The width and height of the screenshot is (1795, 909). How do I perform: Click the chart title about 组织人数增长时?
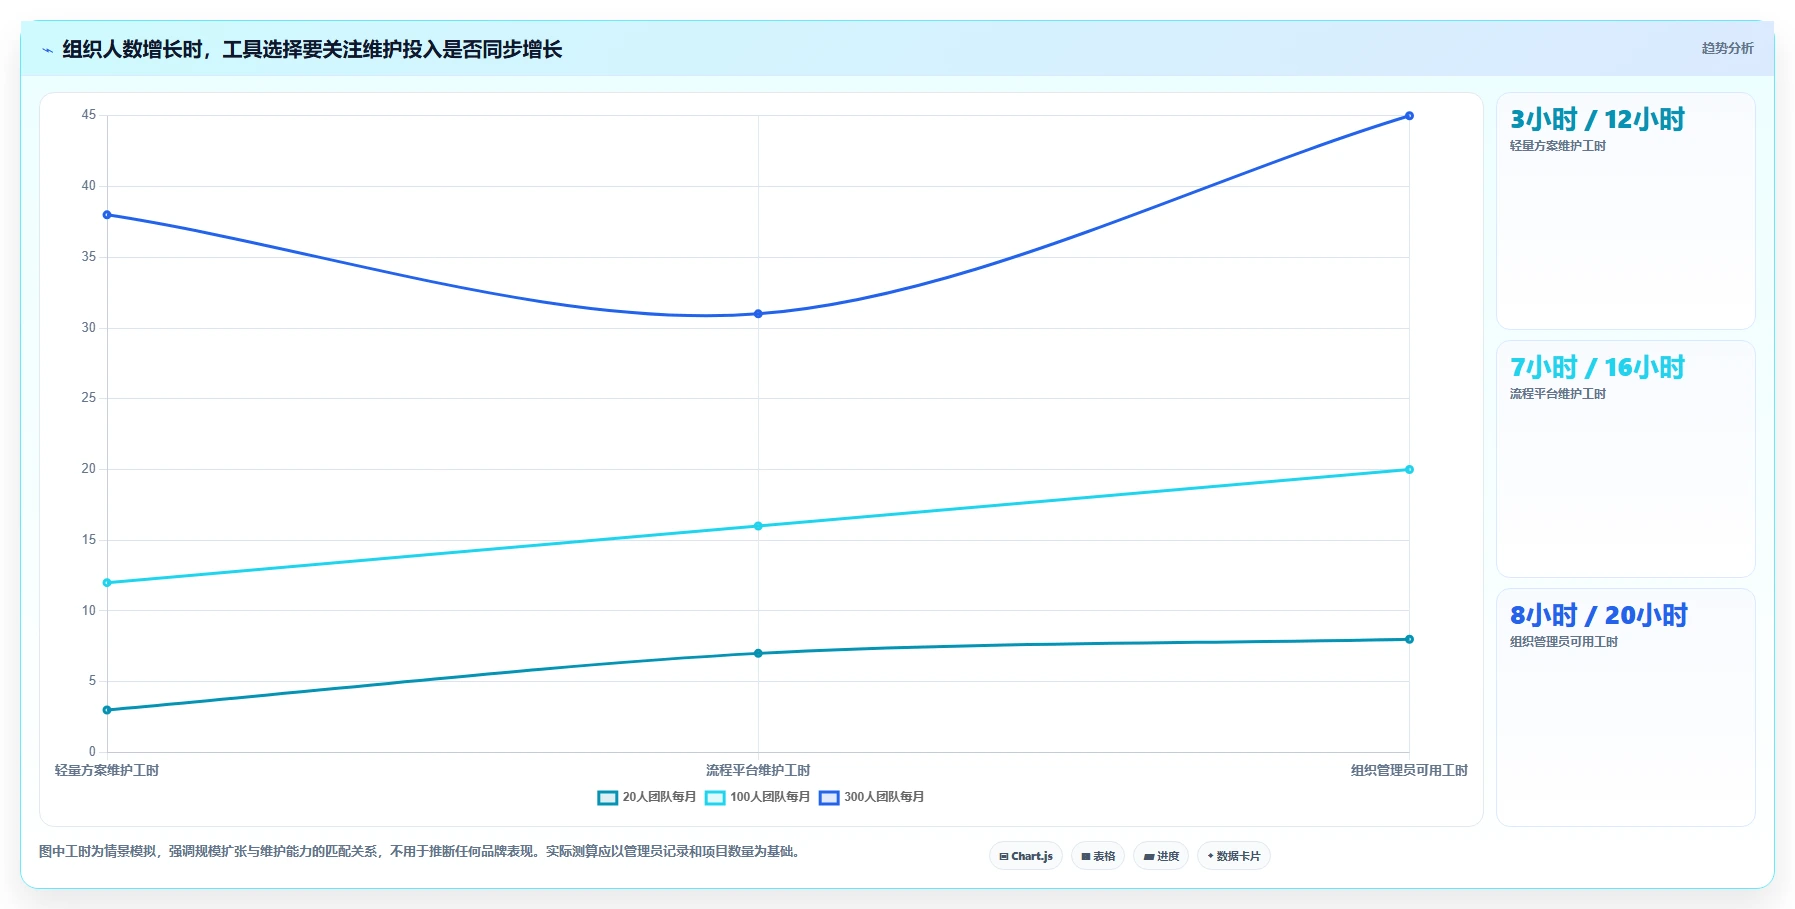tap(312, 49)
